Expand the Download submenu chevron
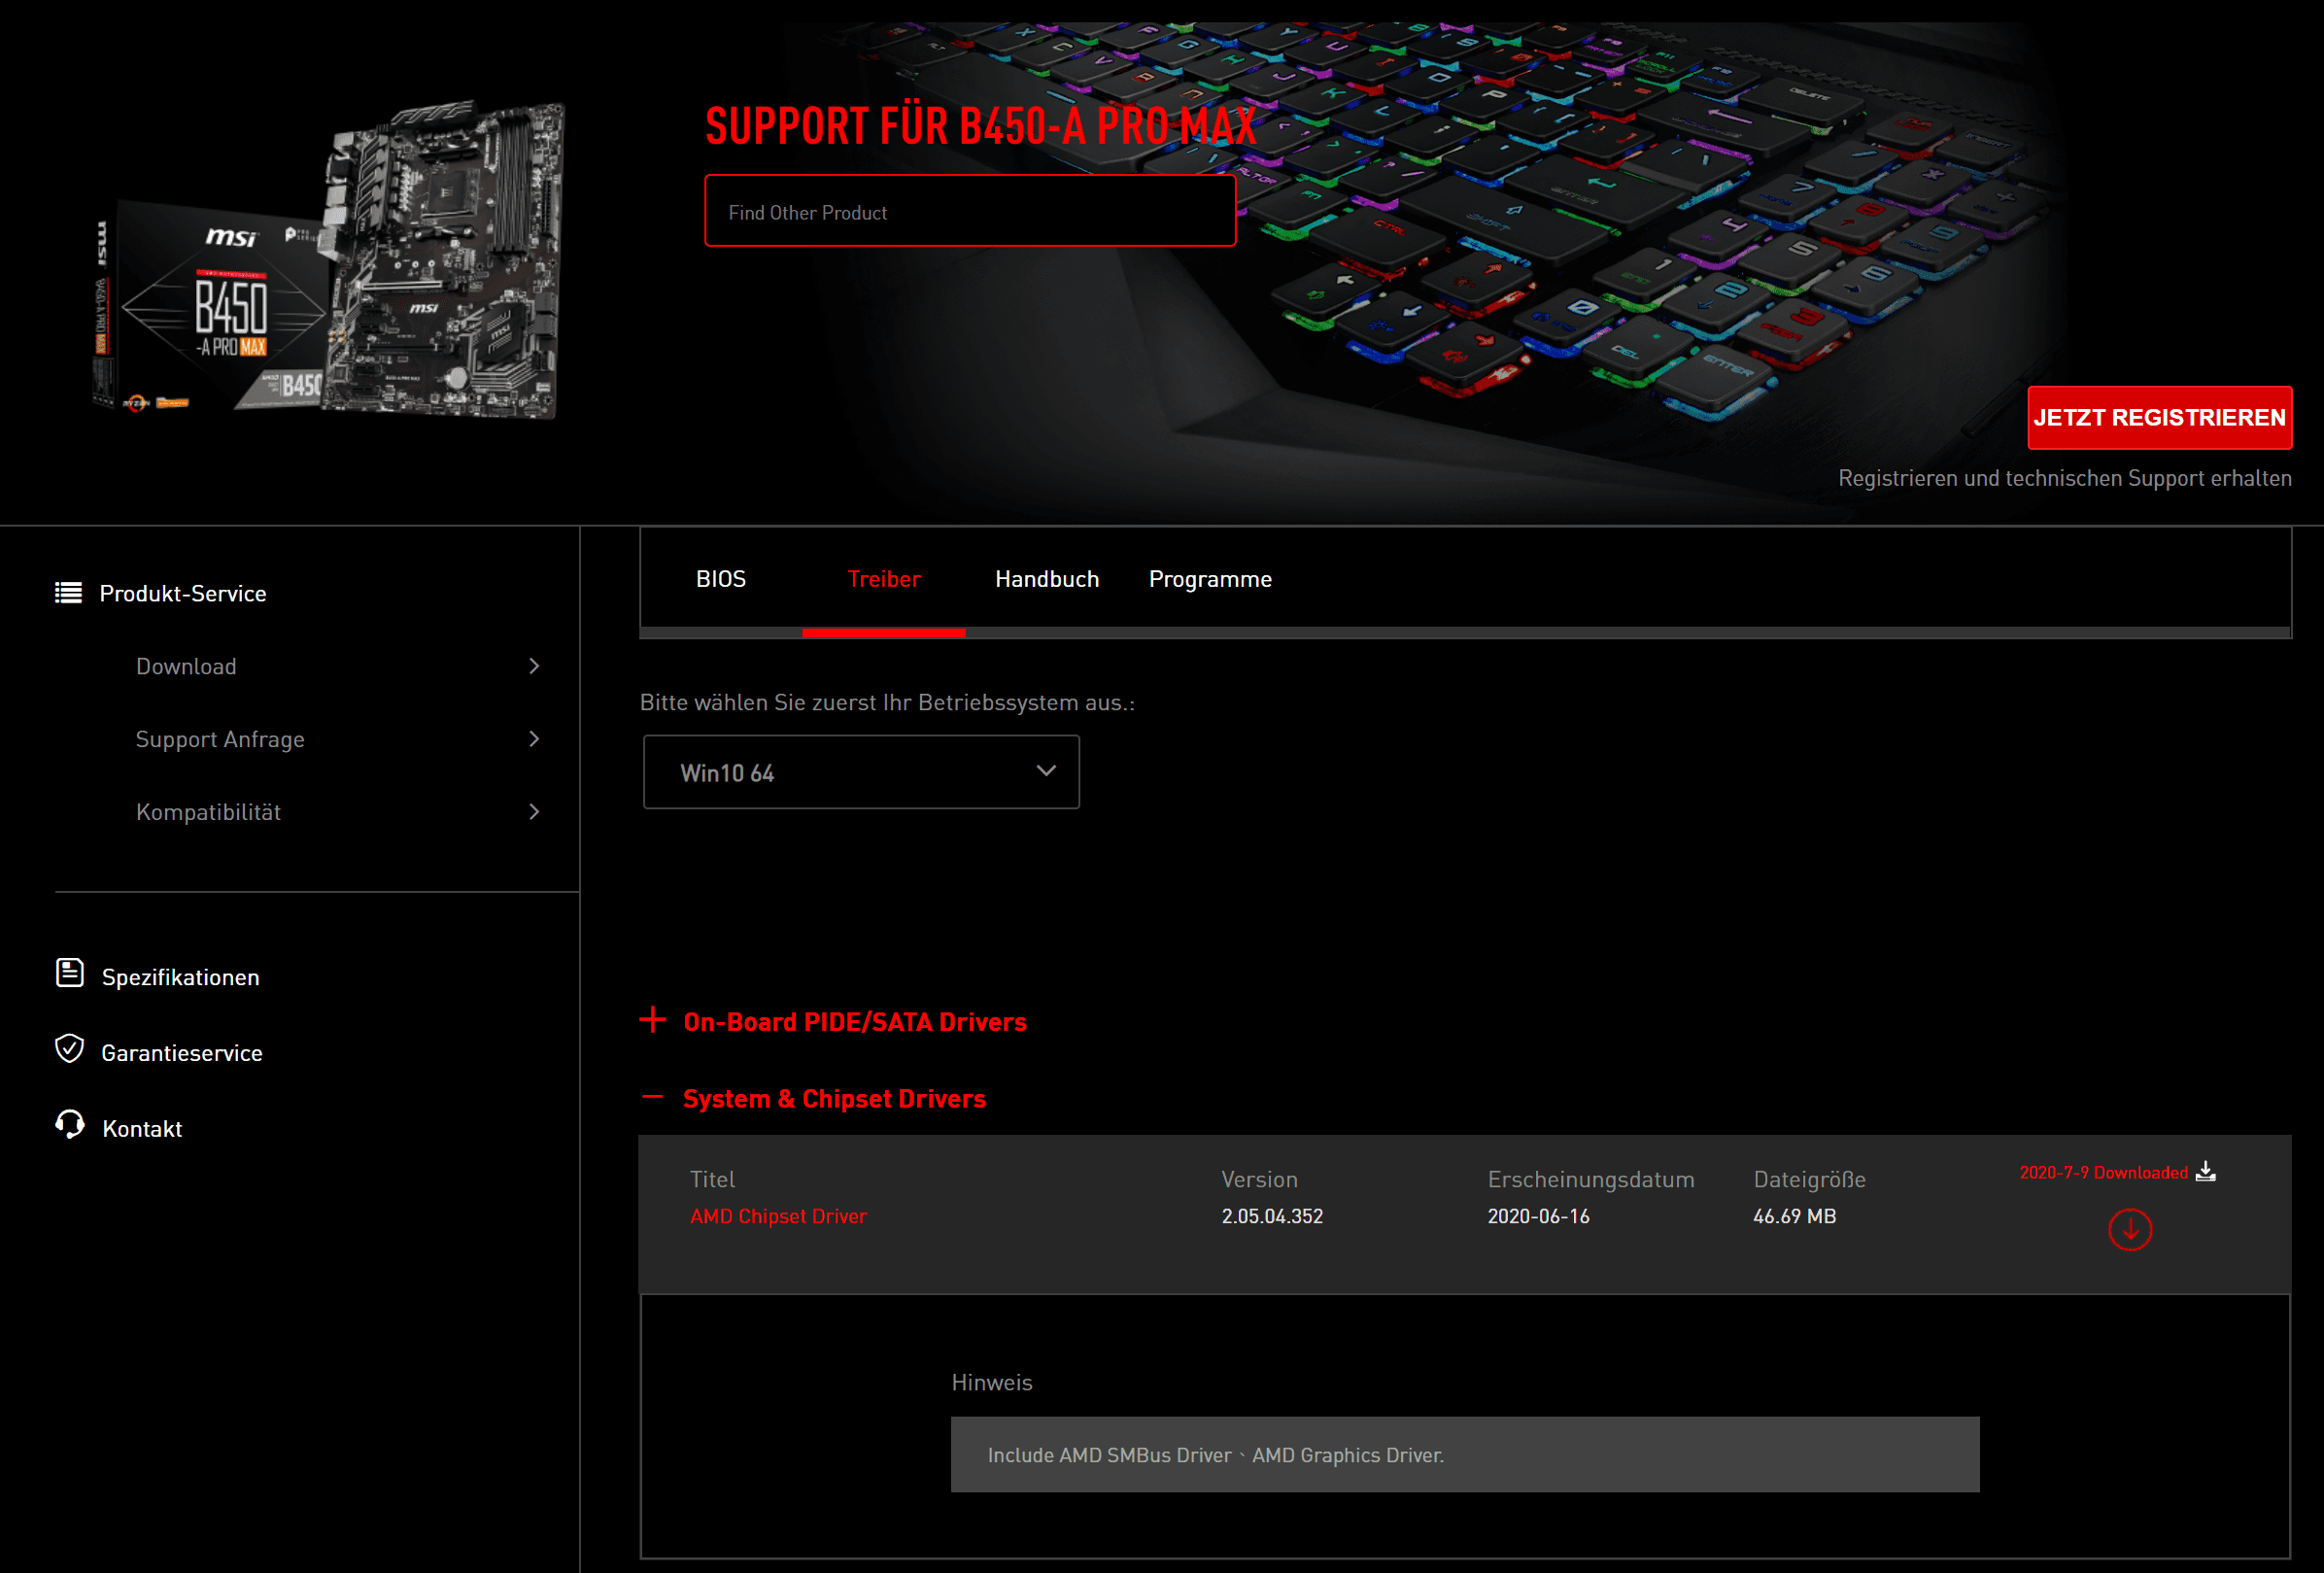 534,666
